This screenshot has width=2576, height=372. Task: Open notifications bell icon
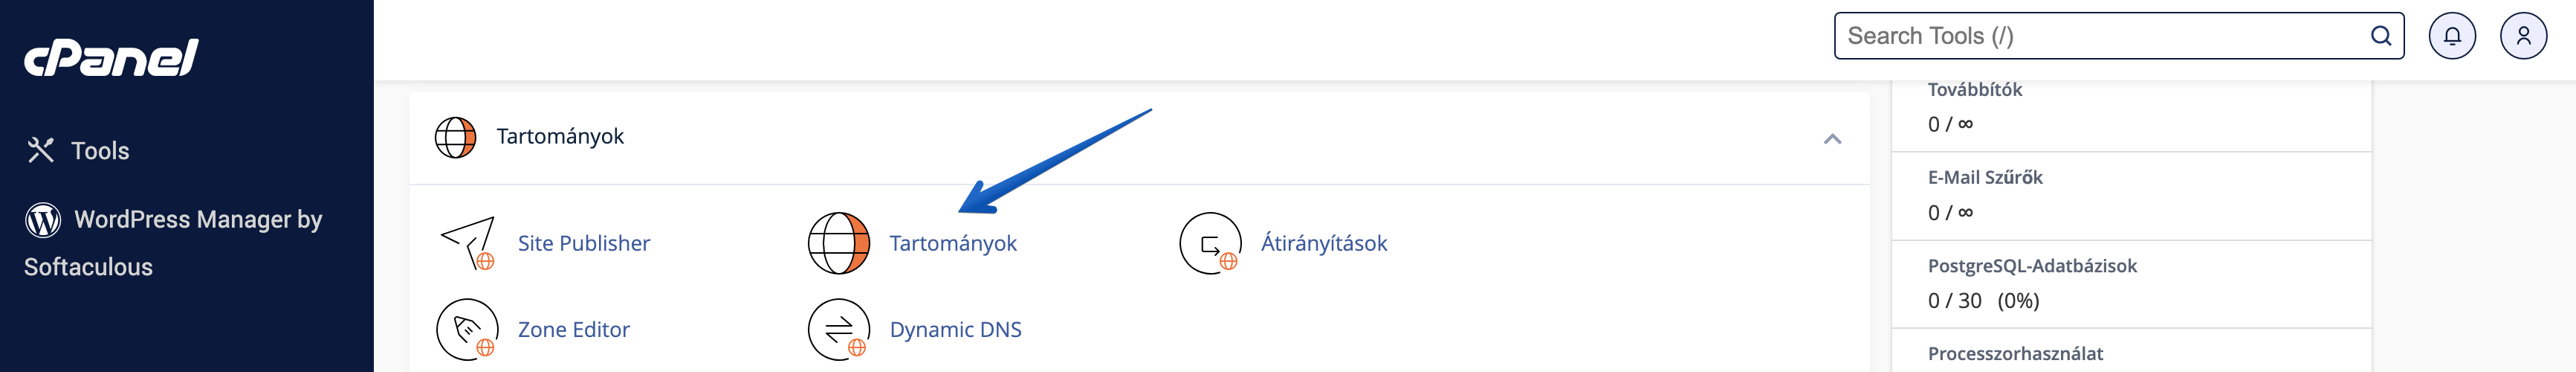2452,36
